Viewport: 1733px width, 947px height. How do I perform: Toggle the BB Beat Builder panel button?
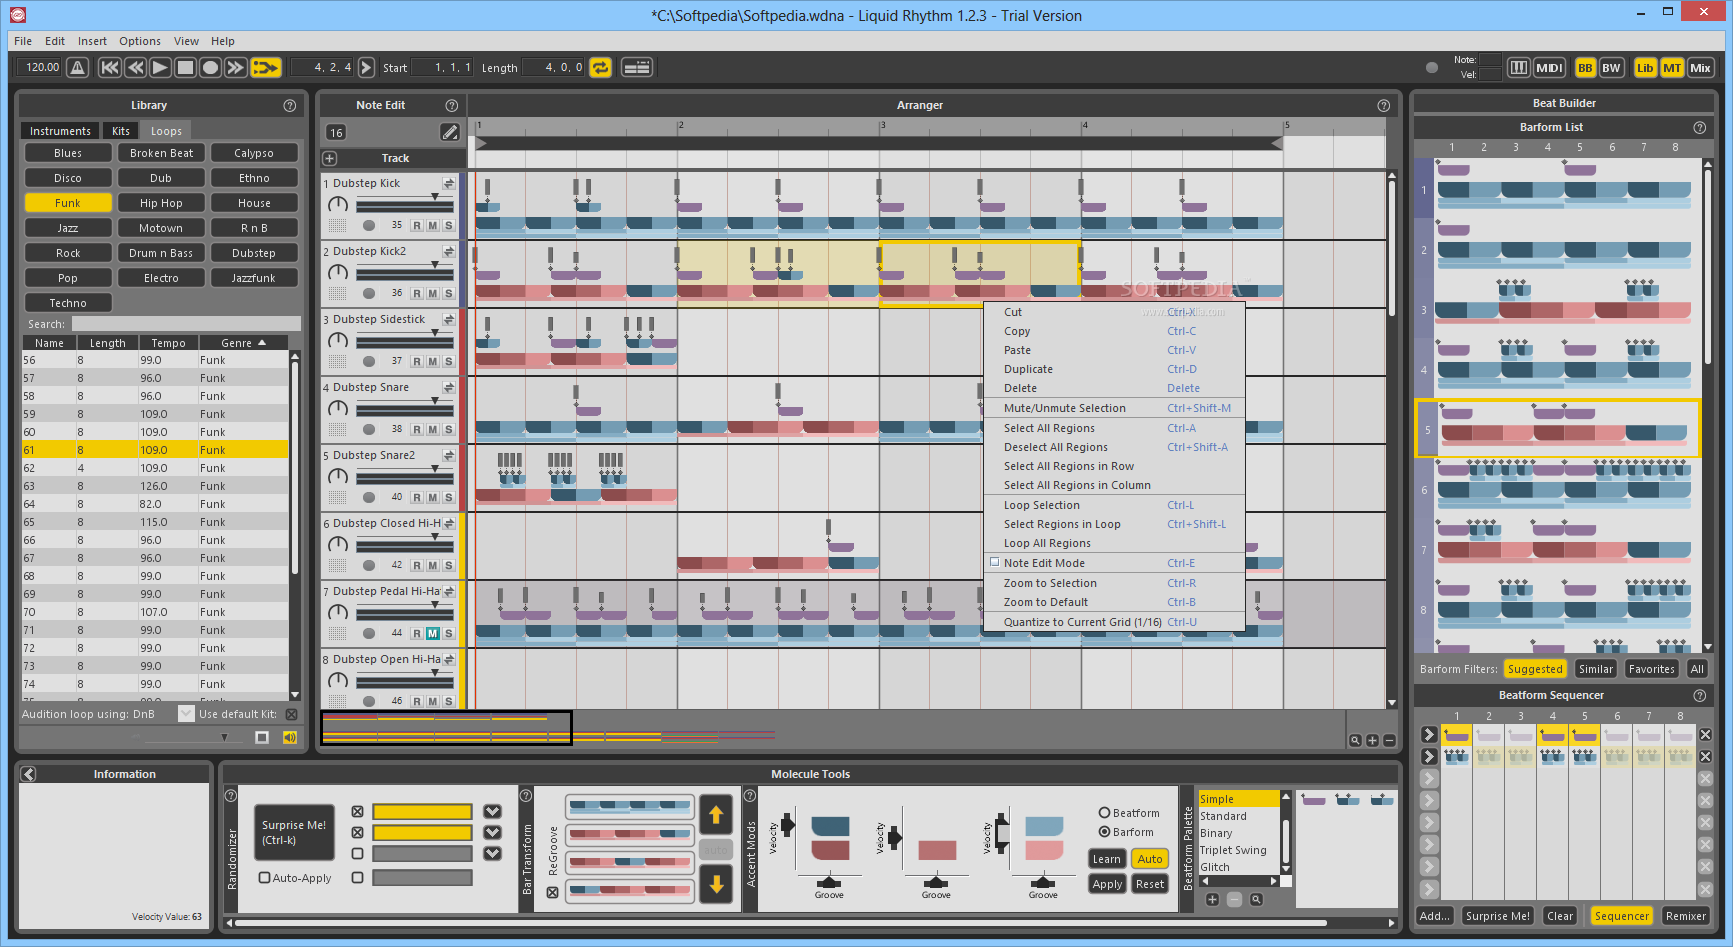pyautogui.click(x=1585, y=67)
